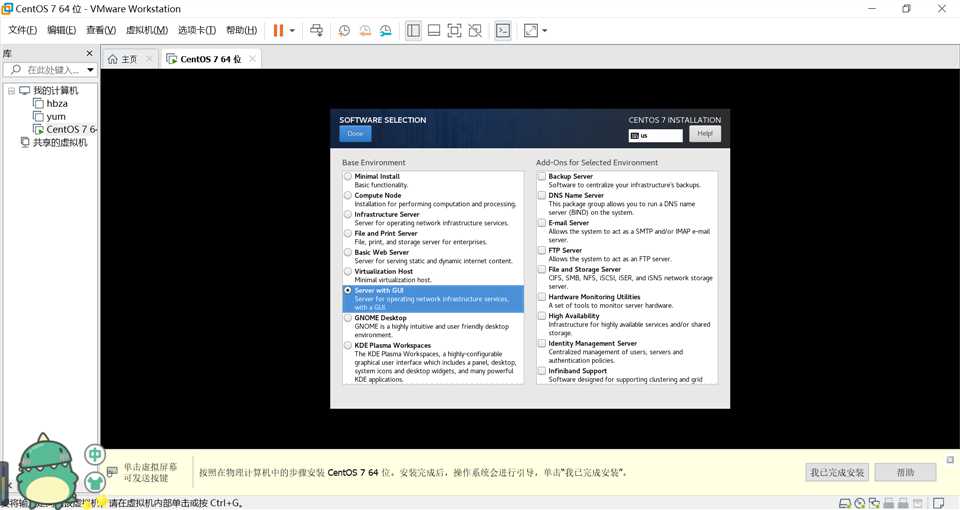The width and height of the screenshot is (960, 510).
Task: Open the 文件(F) menu
Action: click(x=23, y=30)
